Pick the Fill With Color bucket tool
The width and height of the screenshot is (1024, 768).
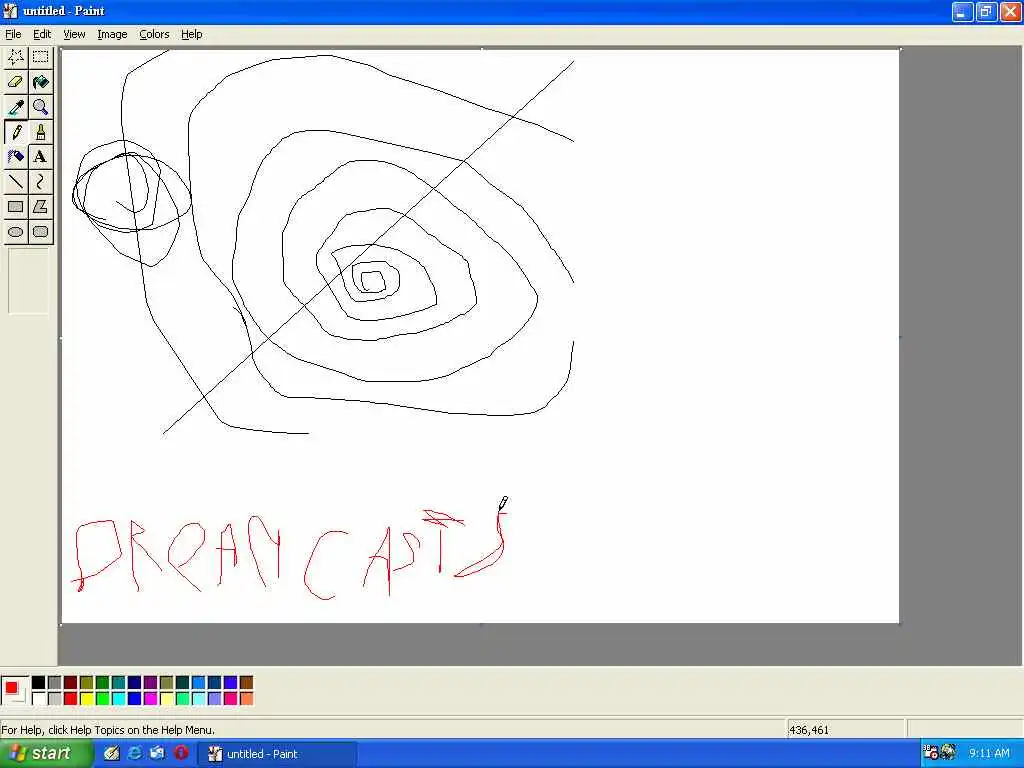[40, 82]
